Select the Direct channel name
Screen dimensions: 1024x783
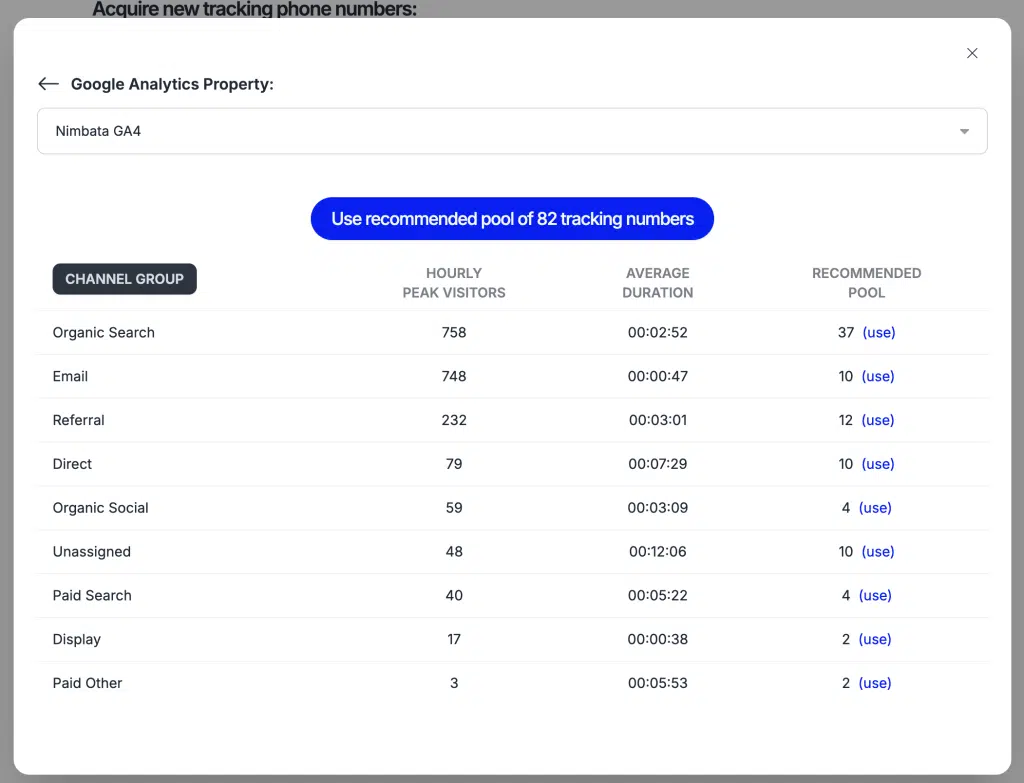click(x=72, y=464)
